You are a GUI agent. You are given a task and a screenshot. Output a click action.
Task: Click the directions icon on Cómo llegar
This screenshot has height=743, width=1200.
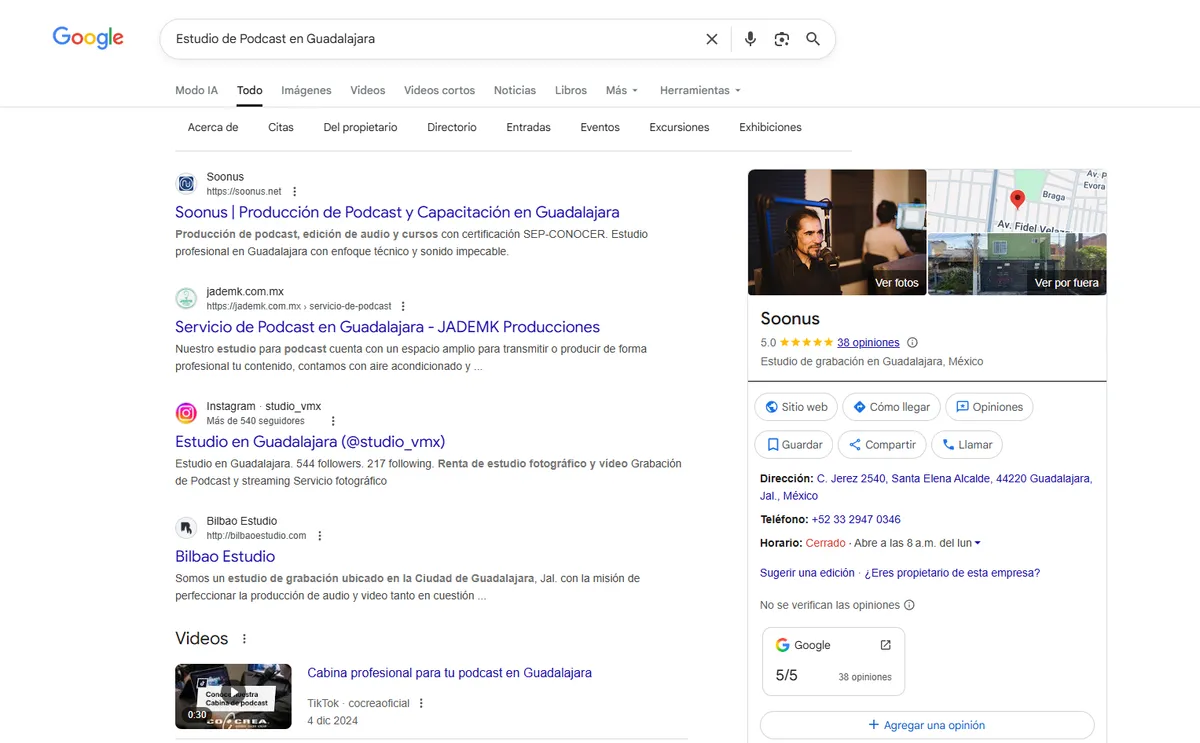(861, 406)
